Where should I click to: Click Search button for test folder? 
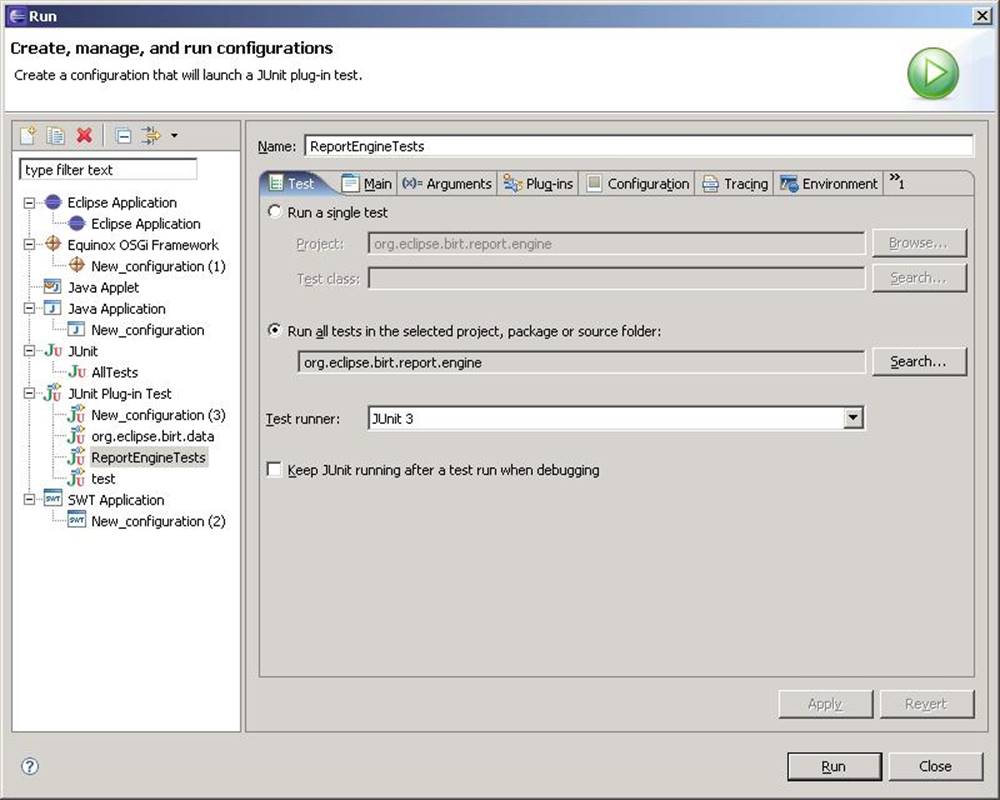918,362
